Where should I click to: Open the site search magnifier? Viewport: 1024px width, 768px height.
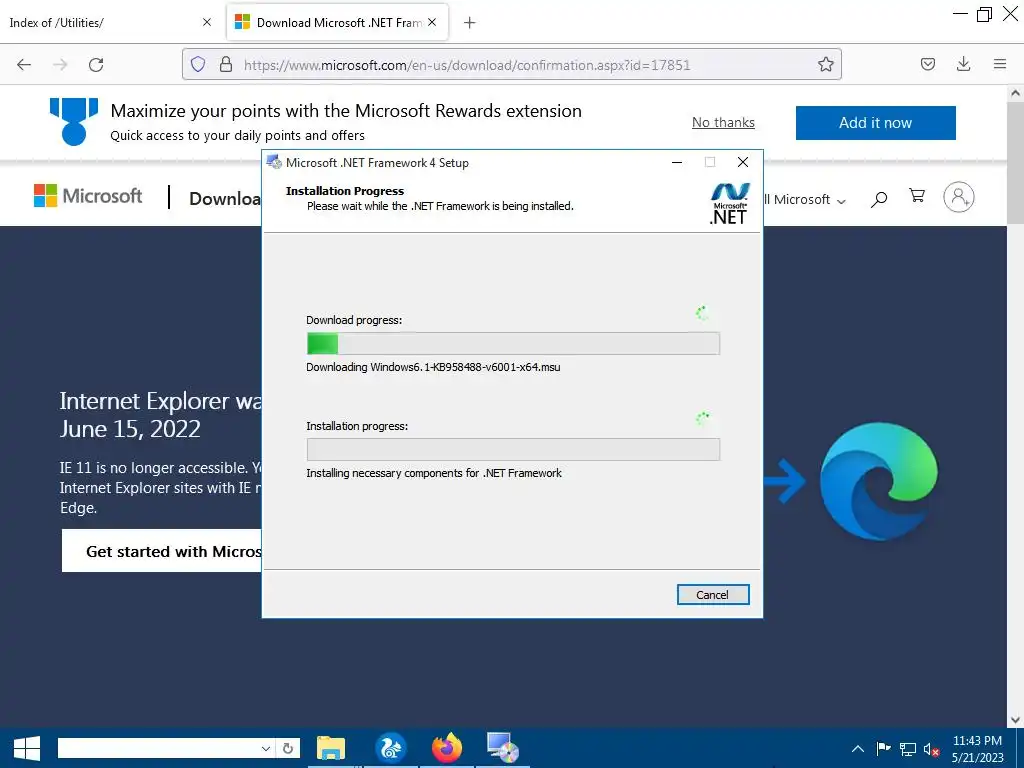pos(879,199)
